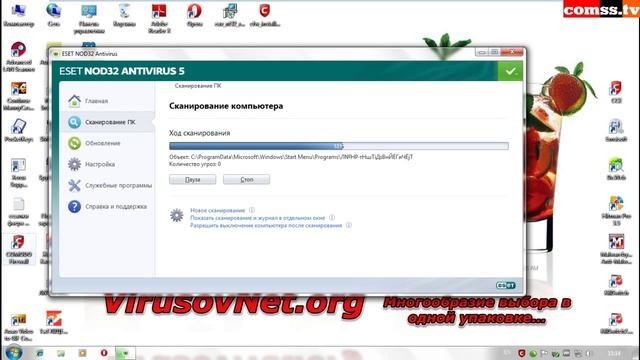640x360 pixels.
Task: Open the Network desktop icon
Action: click(x=53, y=15)
